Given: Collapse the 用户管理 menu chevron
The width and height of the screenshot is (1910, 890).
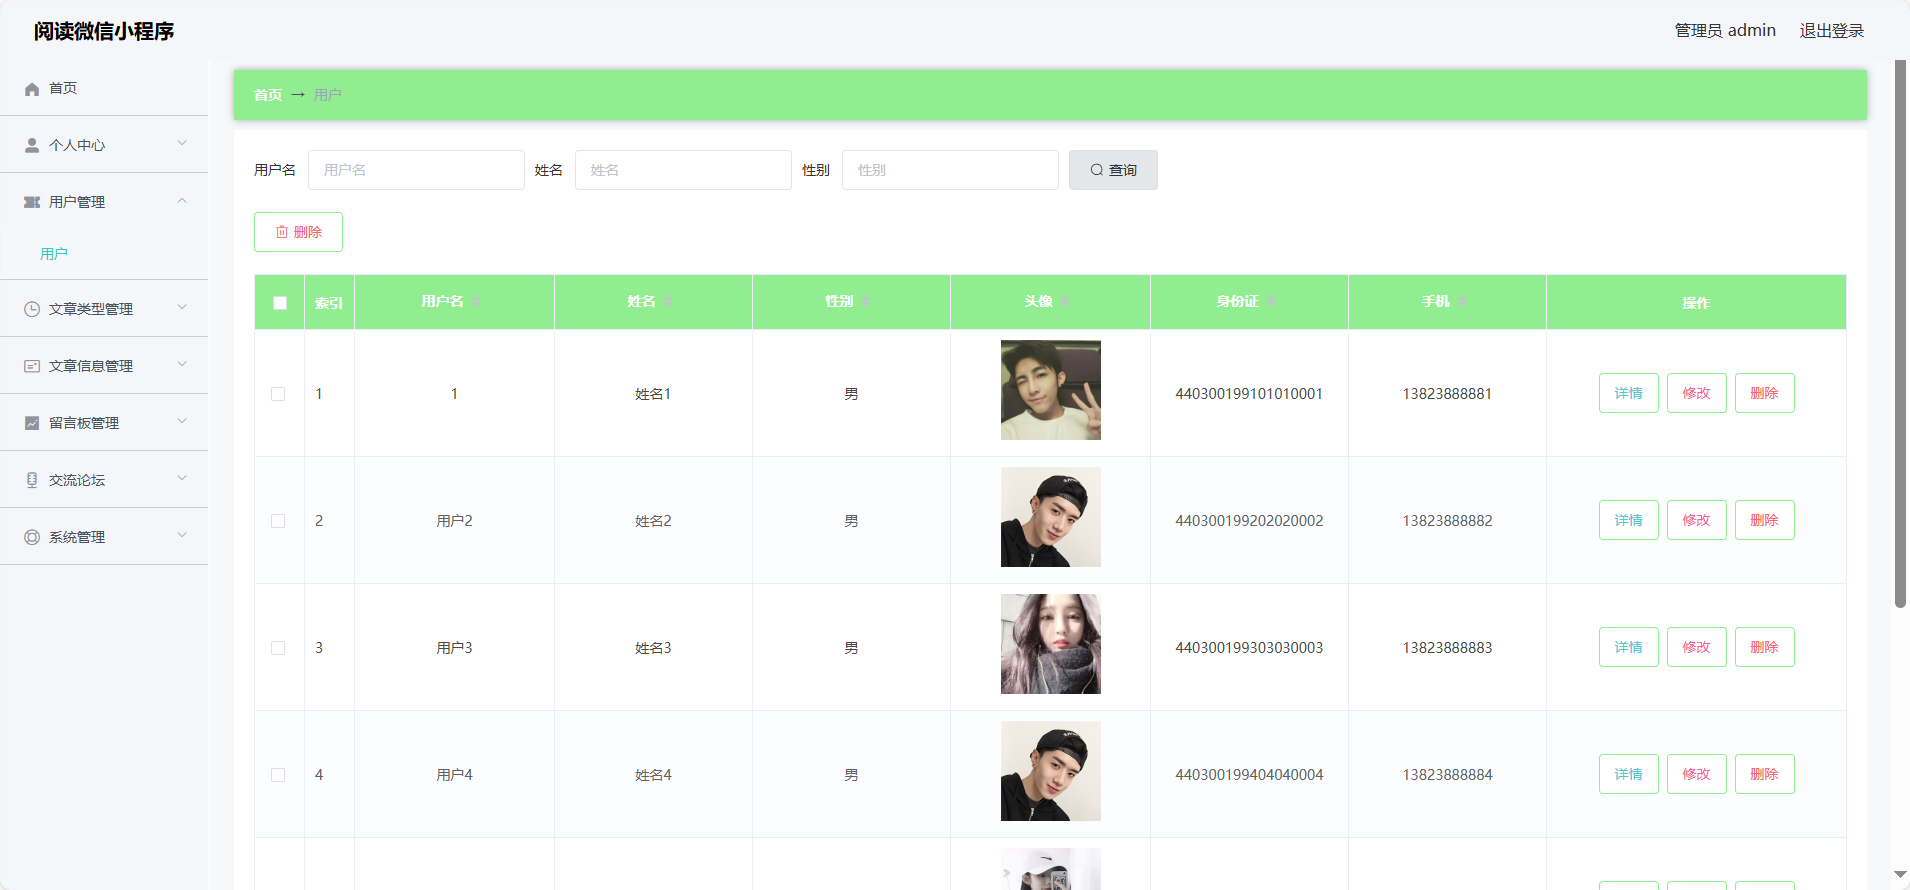Looking at the screenshot, I should 182,200.
